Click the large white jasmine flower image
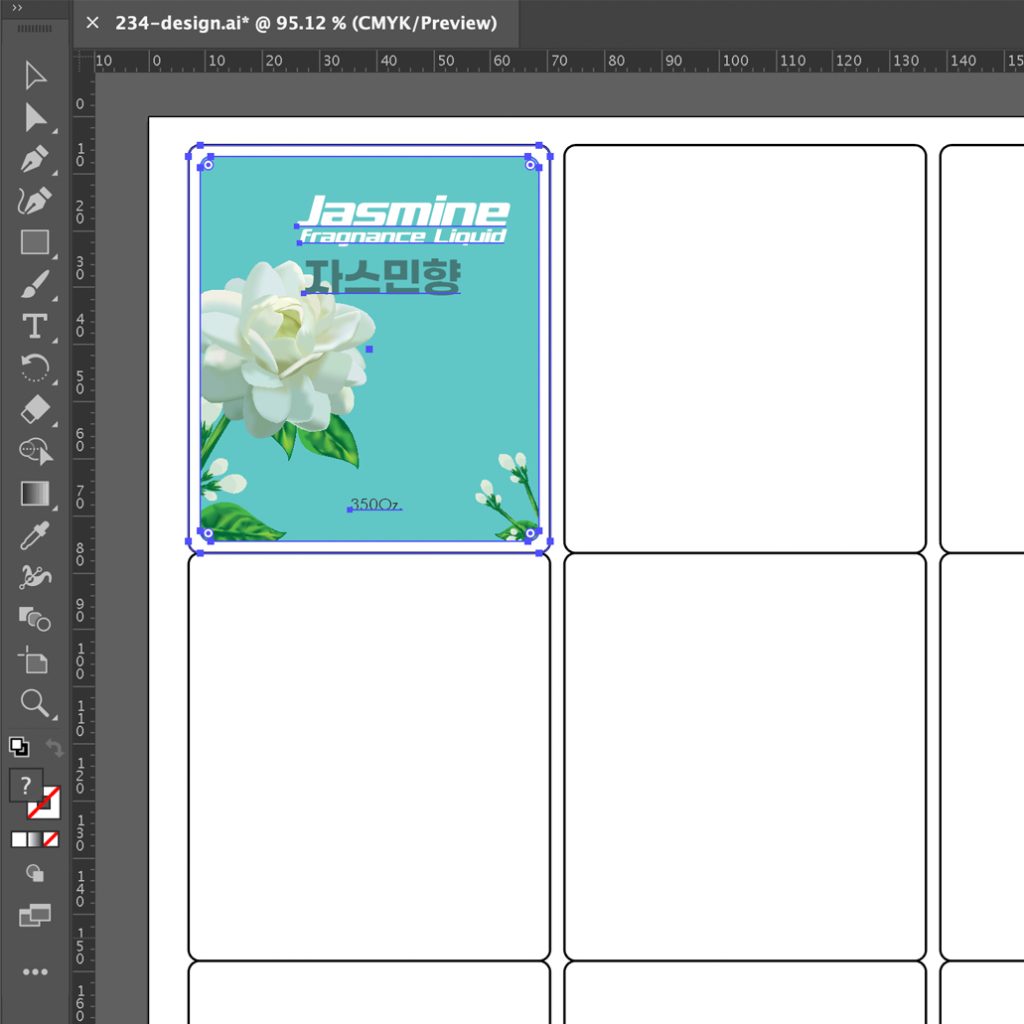 [x=285, y=349]
